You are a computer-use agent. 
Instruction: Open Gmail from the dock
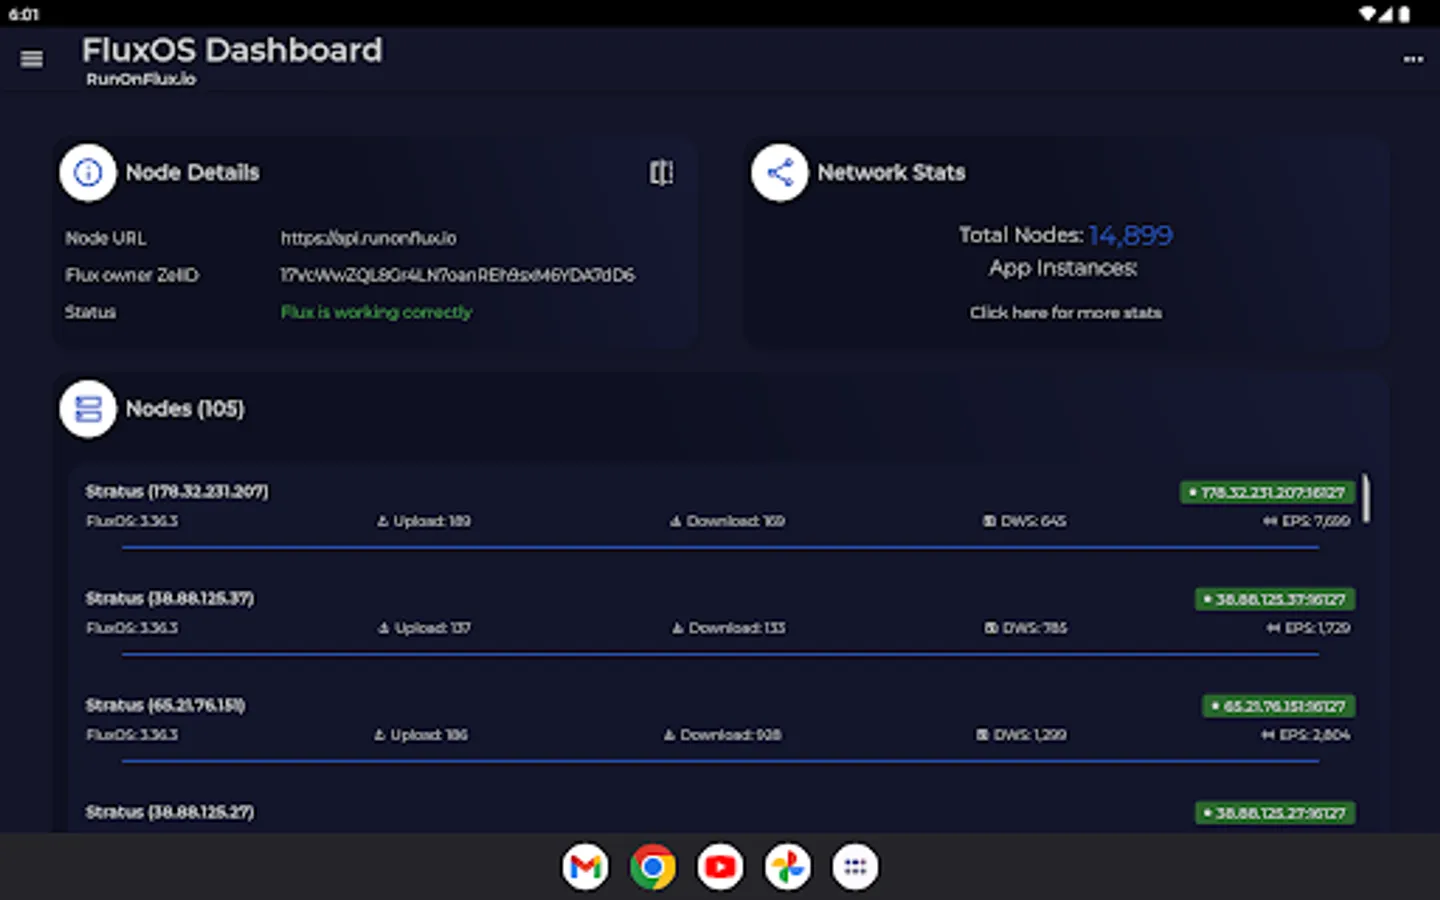pyautogui.click(x=586, y=867)
